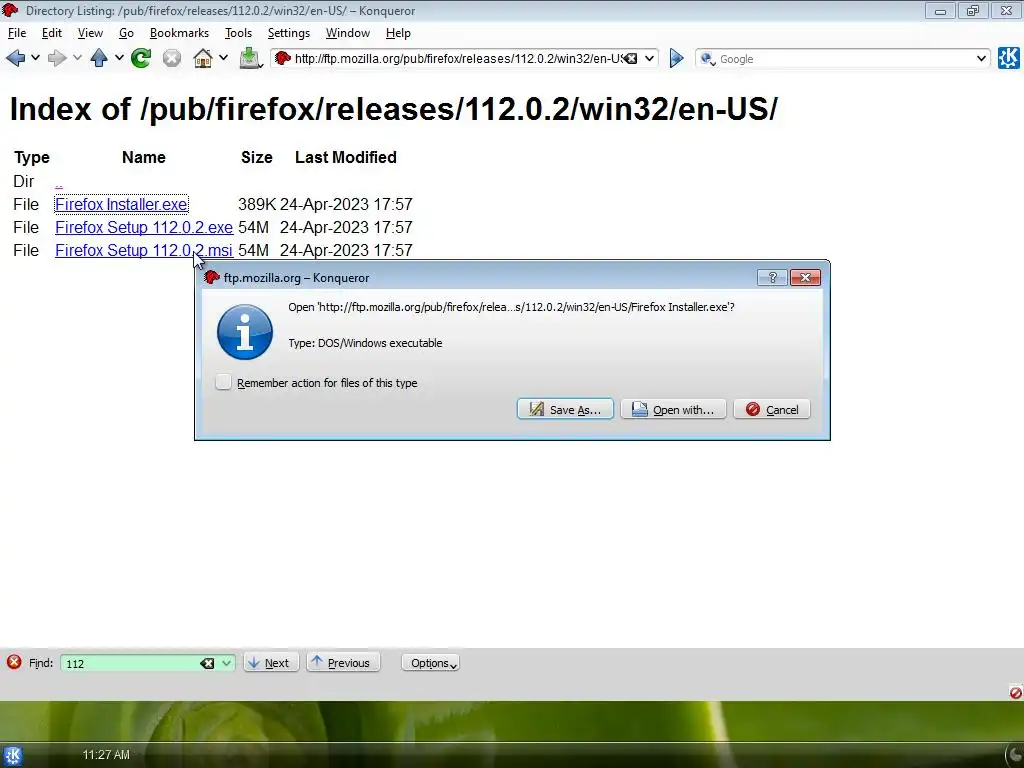Open the Go menu
The height and width of the screenshot is (768, 1024).
(x=126, y=33)
